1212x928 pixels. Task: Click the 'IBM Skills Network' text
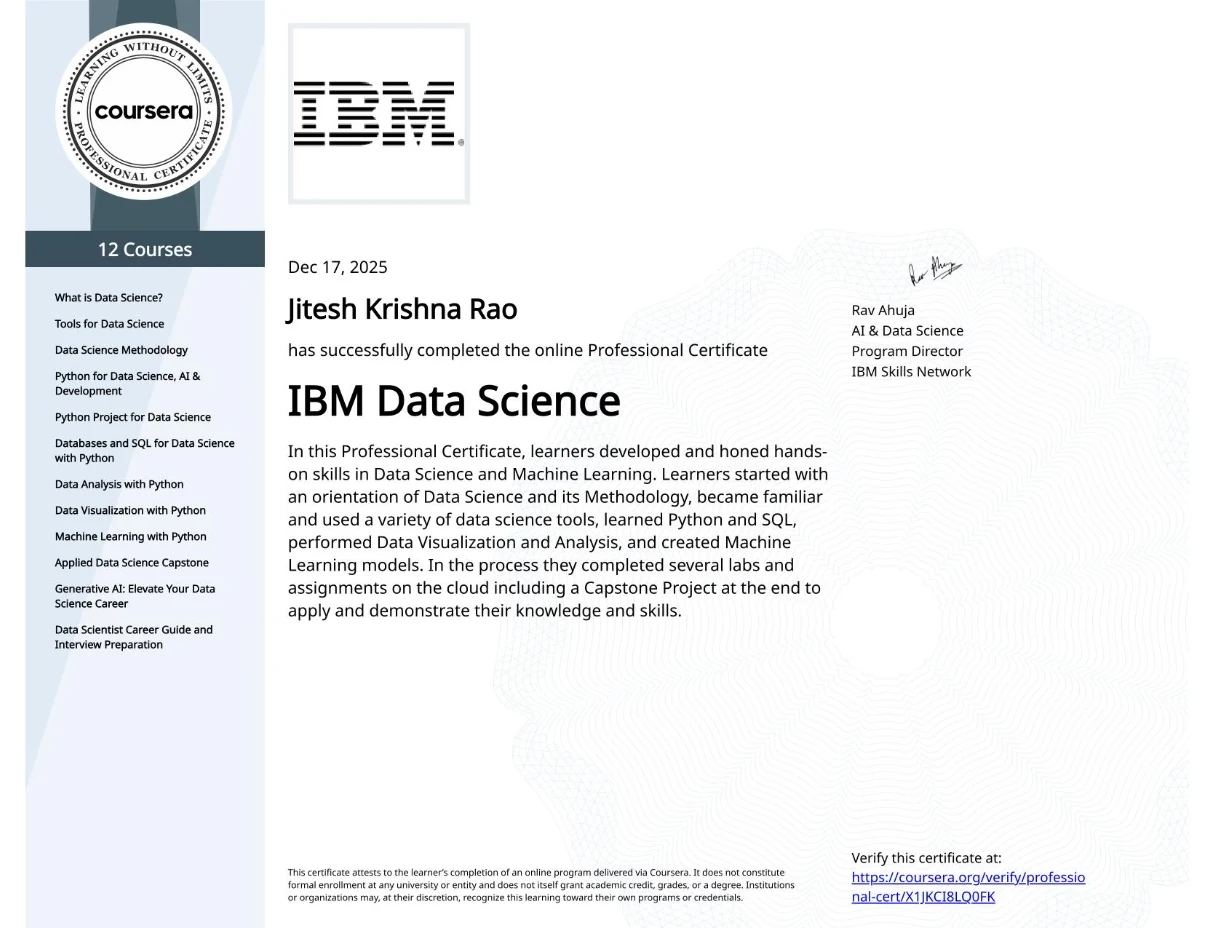(x=911, y=372)
